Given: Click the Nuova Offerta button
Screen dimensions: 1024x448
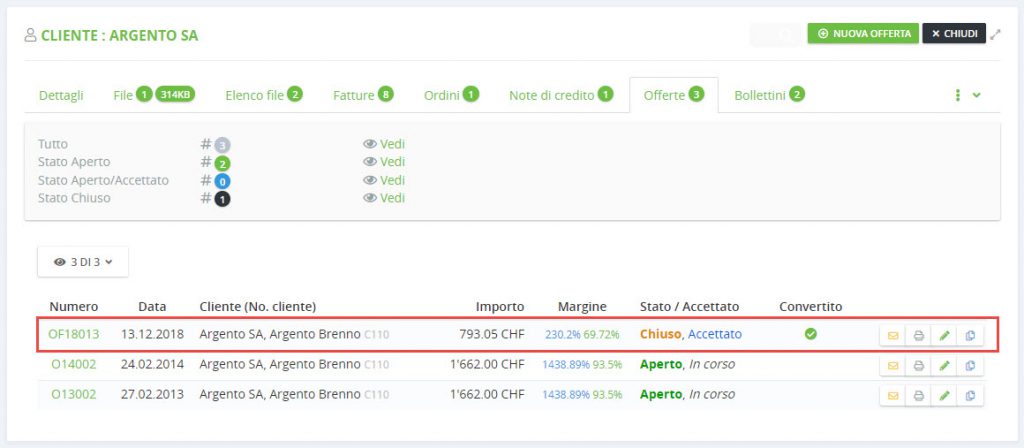Looking at the screenshot, I should [x=862, y=34].
